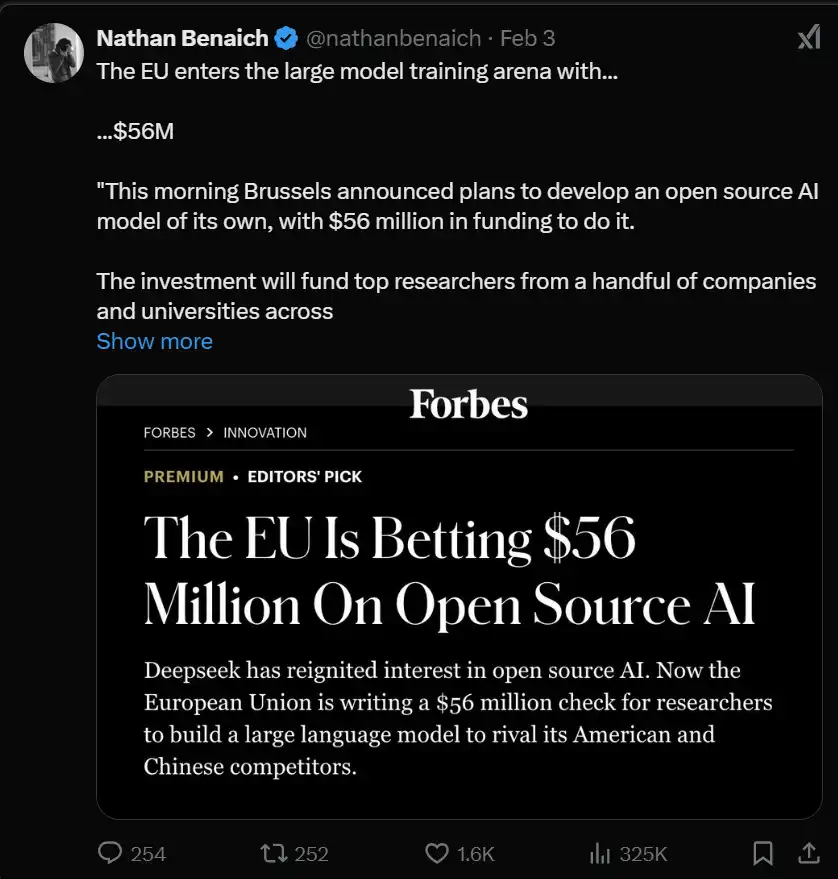
Task: Select the FORBES breadcrumb item
Action: pyautogui.click(x=170, y=433)
